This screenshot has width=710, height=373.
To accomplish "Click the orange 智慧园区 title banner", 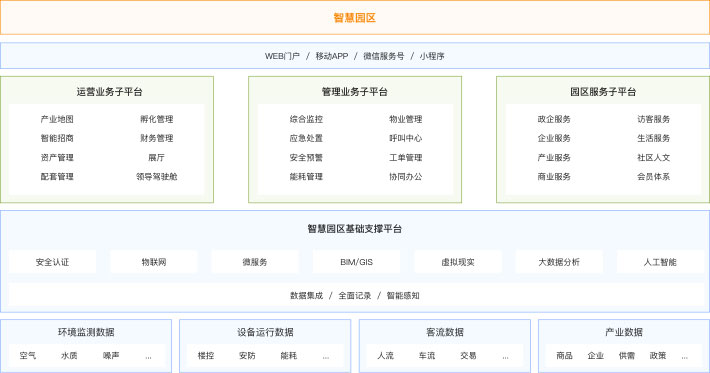I will click(355, 18).
